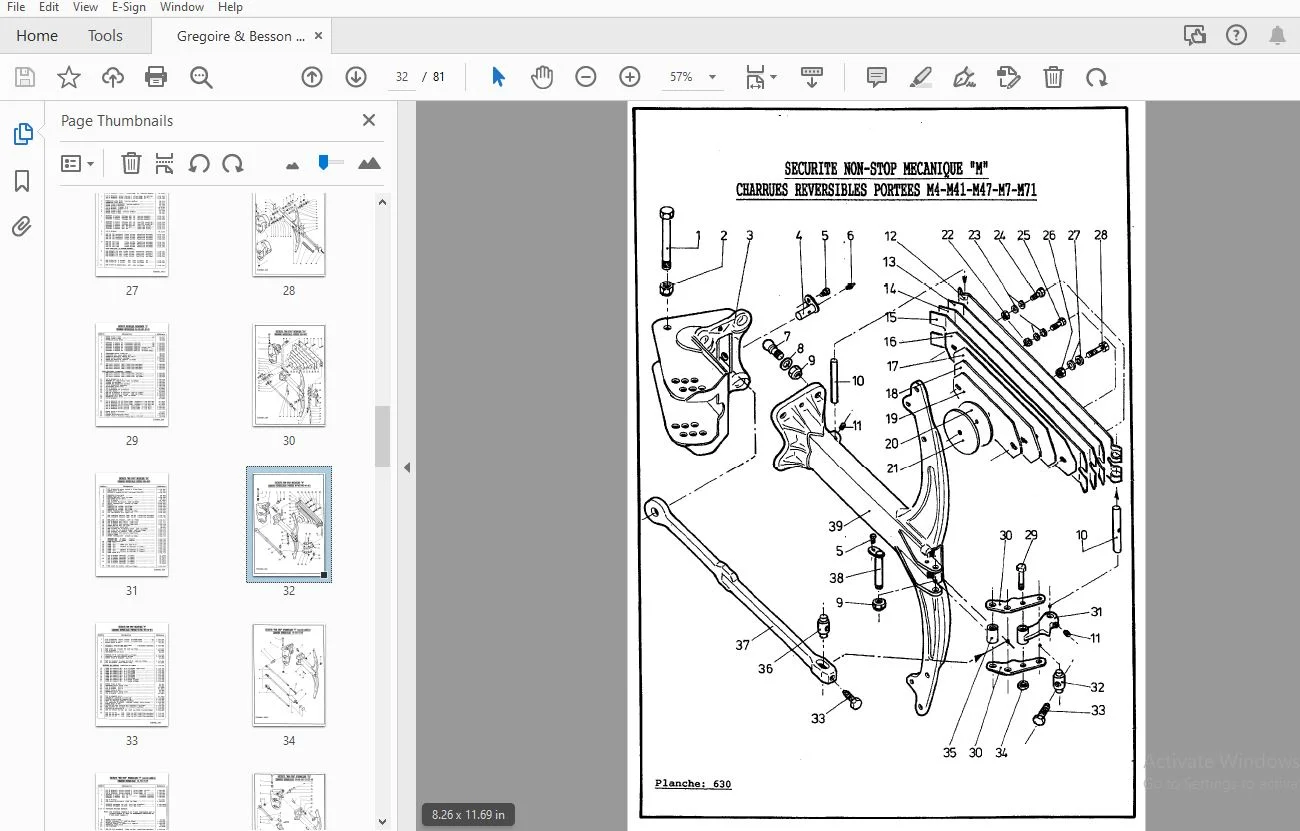Image resolution: width=1300 pixels, height=831 pixels.
Task: Select page 30 thumbnail
Action: point(289,375)
